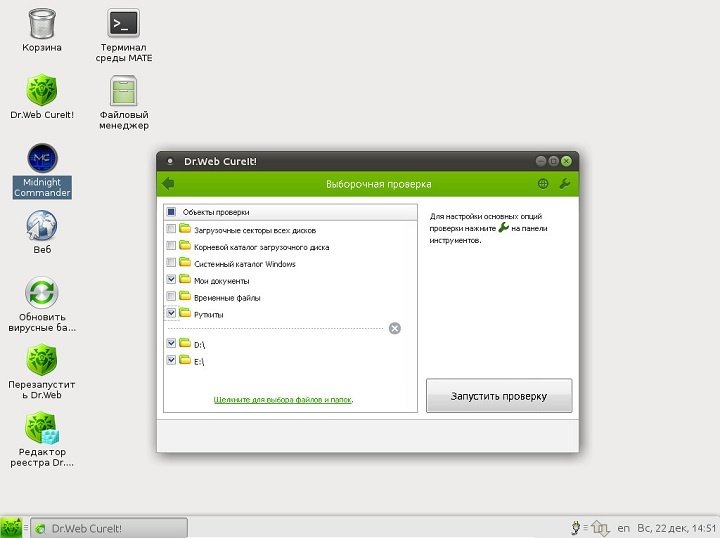The image size is (720, 538).
Task: Open the clock showing Вс, 22 дек, 14:51
Action: pos(676,528)
